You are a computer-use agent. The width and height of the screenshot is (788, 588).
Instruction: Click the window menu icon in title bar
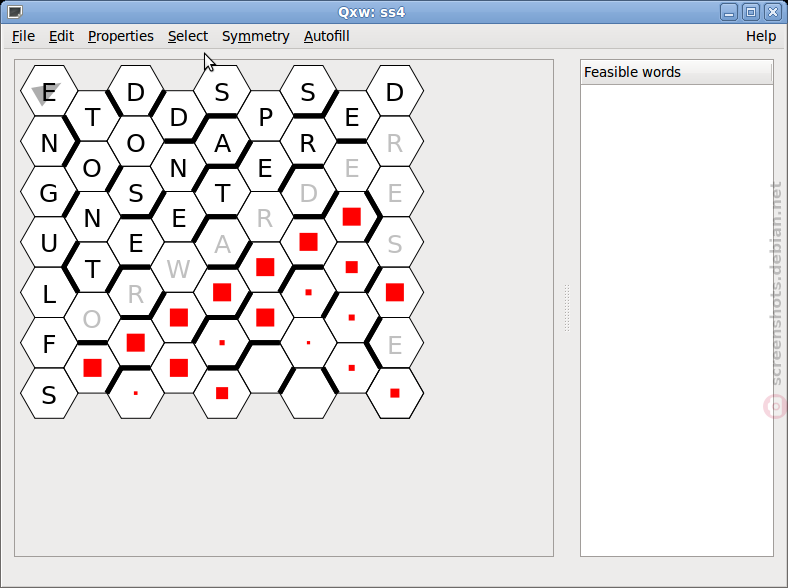tap(15, 12)
